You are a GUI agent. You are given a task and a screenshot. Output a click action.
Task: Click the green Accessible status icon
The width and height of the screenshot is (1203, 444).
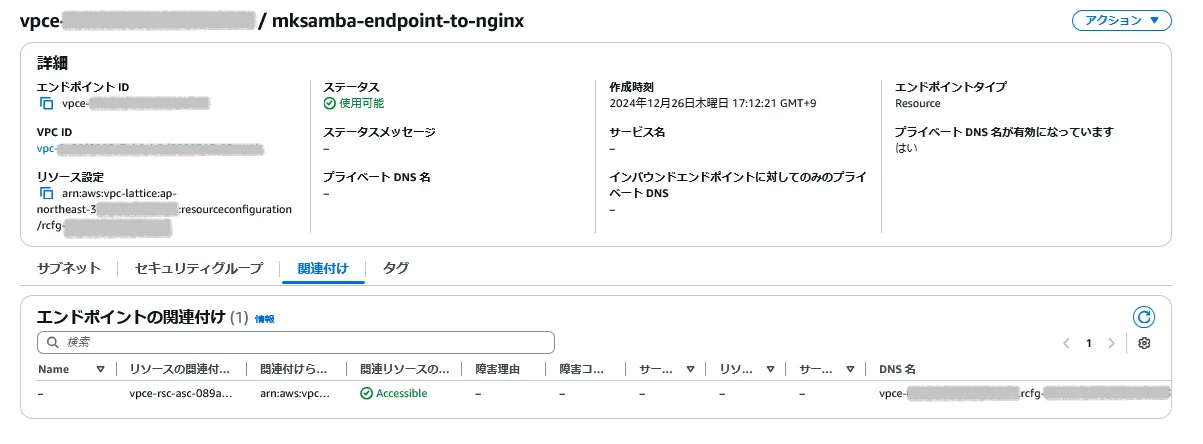point(367,394)
